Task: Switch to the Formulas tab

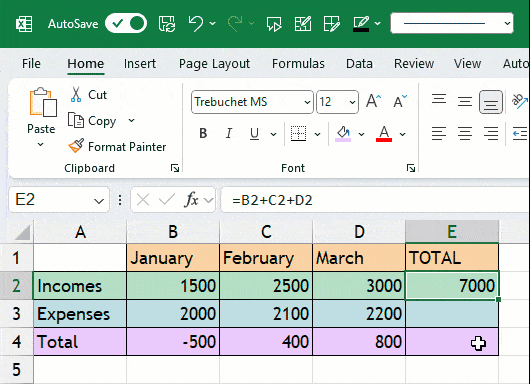Action: coord(298,64)
